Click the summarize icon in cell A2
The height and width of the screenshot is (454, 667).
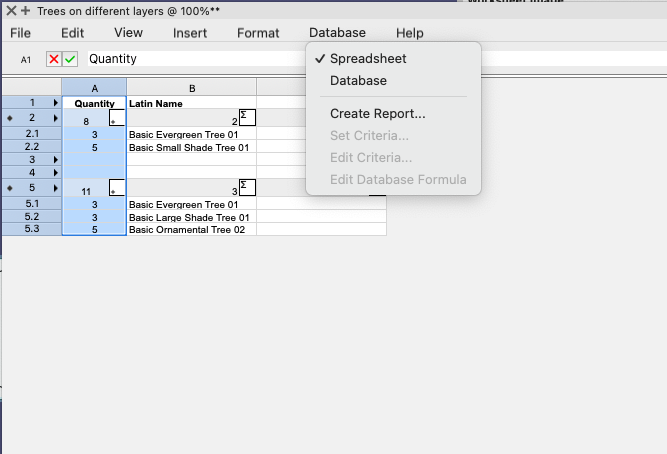(116, 119)
